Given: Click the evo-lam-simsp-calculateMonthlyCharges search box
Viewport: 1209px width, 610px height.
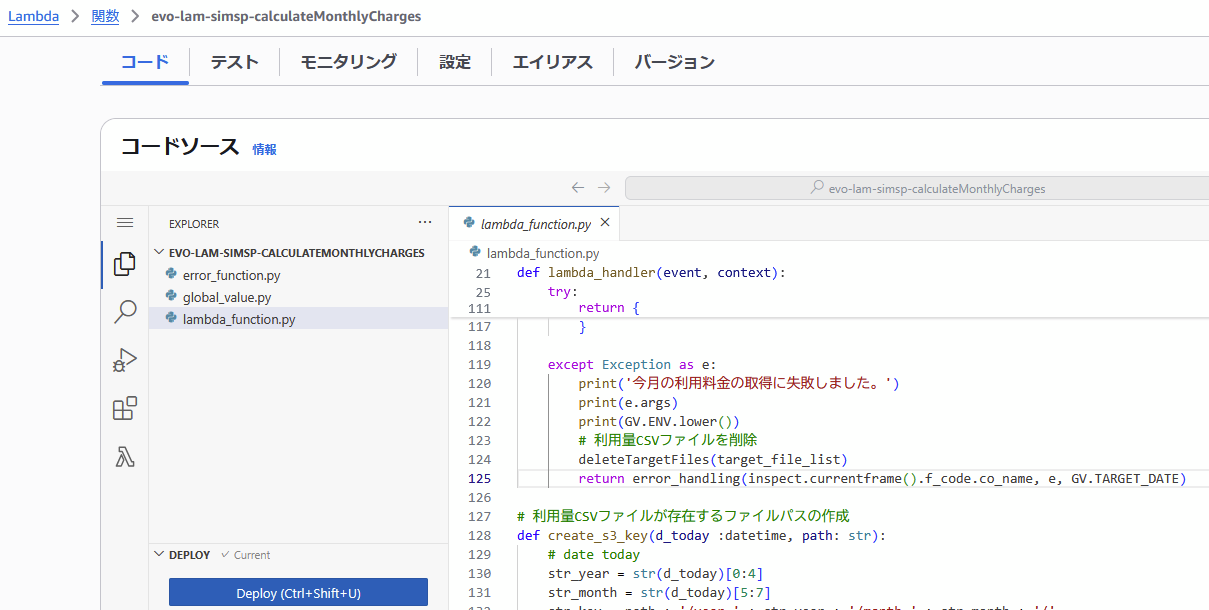Looking at the screenshot, I should coord(916,188).
